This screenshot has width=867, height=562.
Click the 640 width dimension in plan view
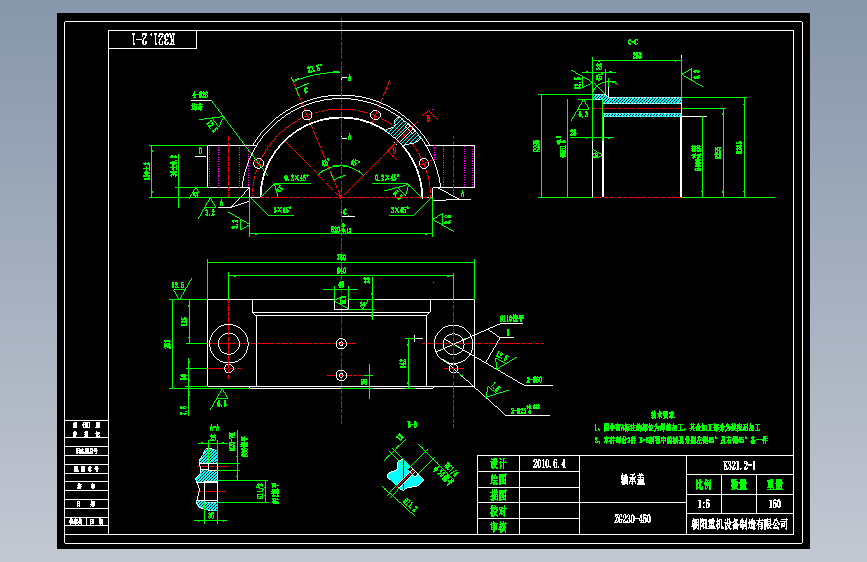pos(341,270)
